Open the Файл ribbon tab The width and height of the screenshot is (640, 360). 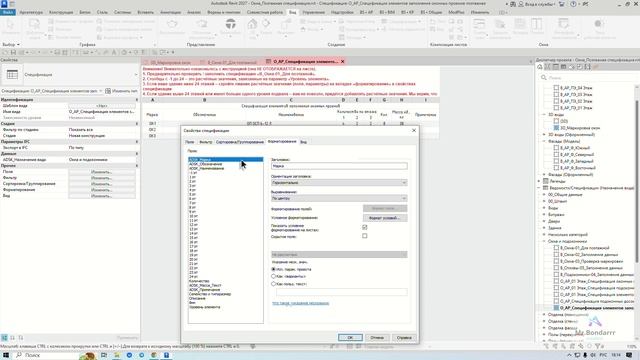[x=8, y=12]
